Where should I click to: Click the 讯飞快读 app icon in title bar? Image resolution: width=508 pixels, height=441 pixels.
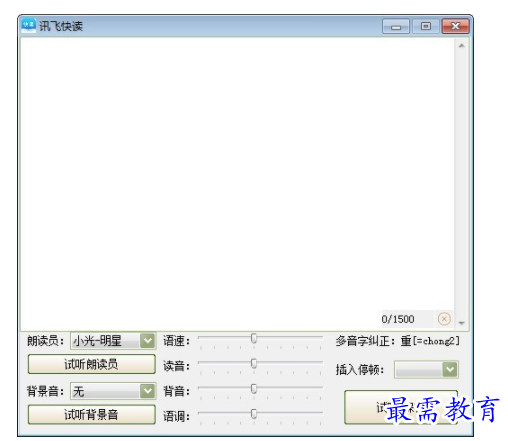(28, 26)
